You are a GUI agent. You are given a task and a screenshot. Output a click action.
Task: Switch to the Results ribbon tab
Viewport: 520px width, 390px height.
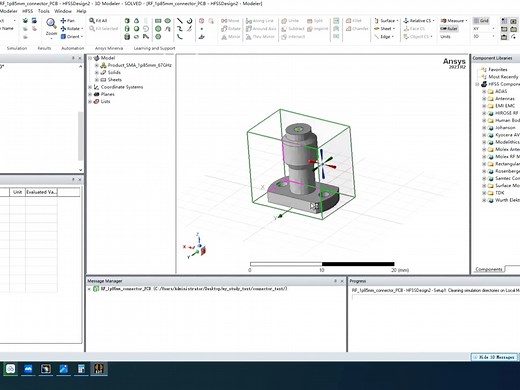(x=44, y=48)
